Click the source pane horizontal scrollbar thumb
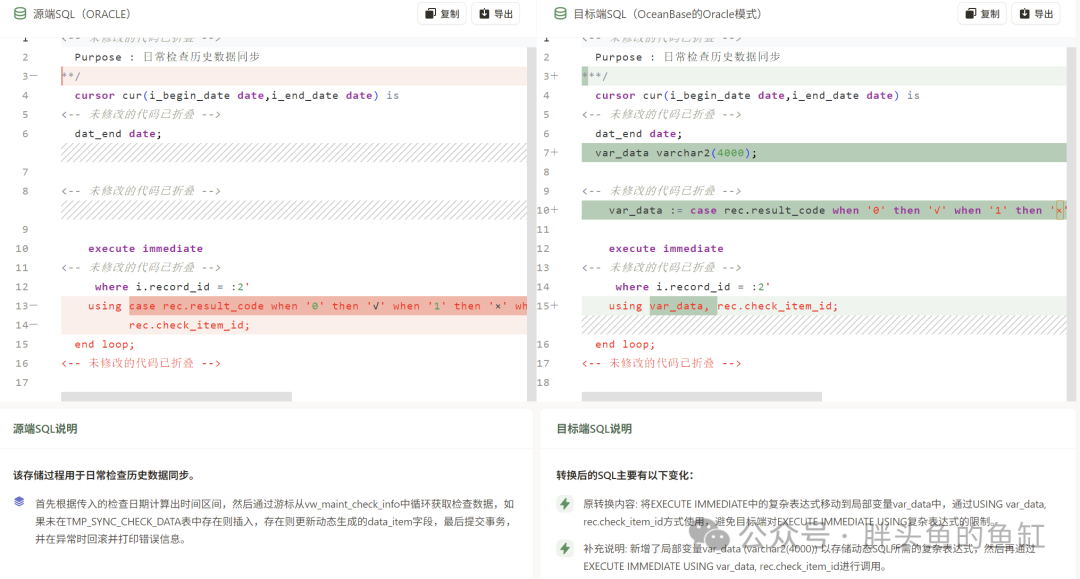Screen dimensions: 1080x579 coord(176,397)
